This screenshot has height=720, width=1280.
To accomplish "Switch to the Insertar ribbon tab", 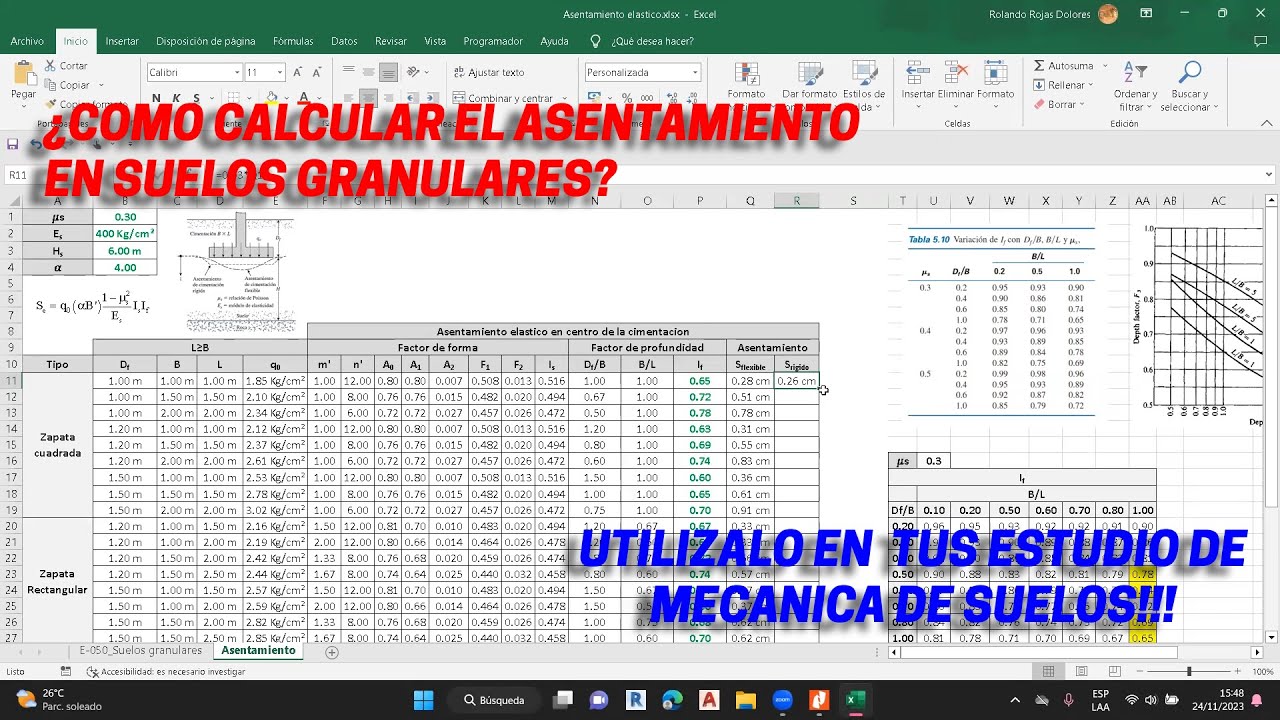I will tap(122, 41).
